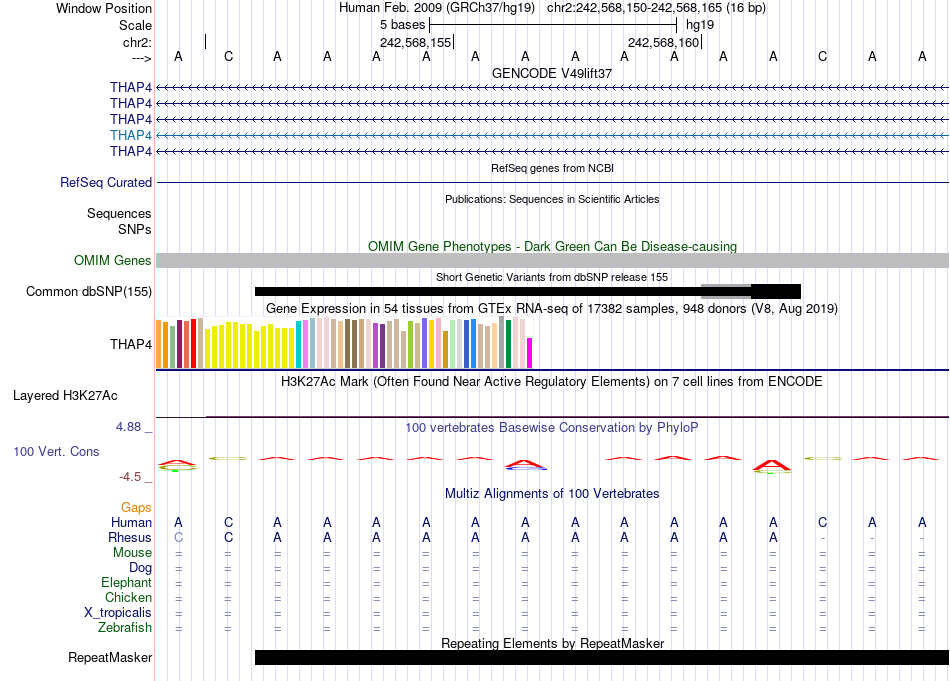The image size is (950, 681).
Task: Click the gray OMIM Genes bar
Action: (x=552, y=261)
